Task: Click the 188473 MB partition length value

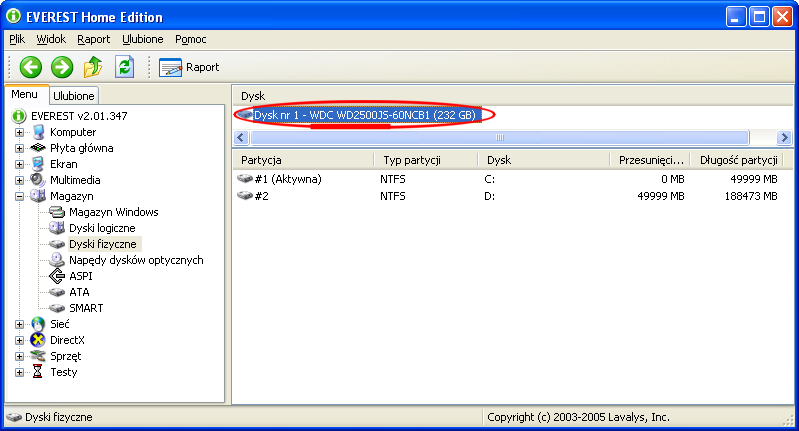Action: point(751,196)
